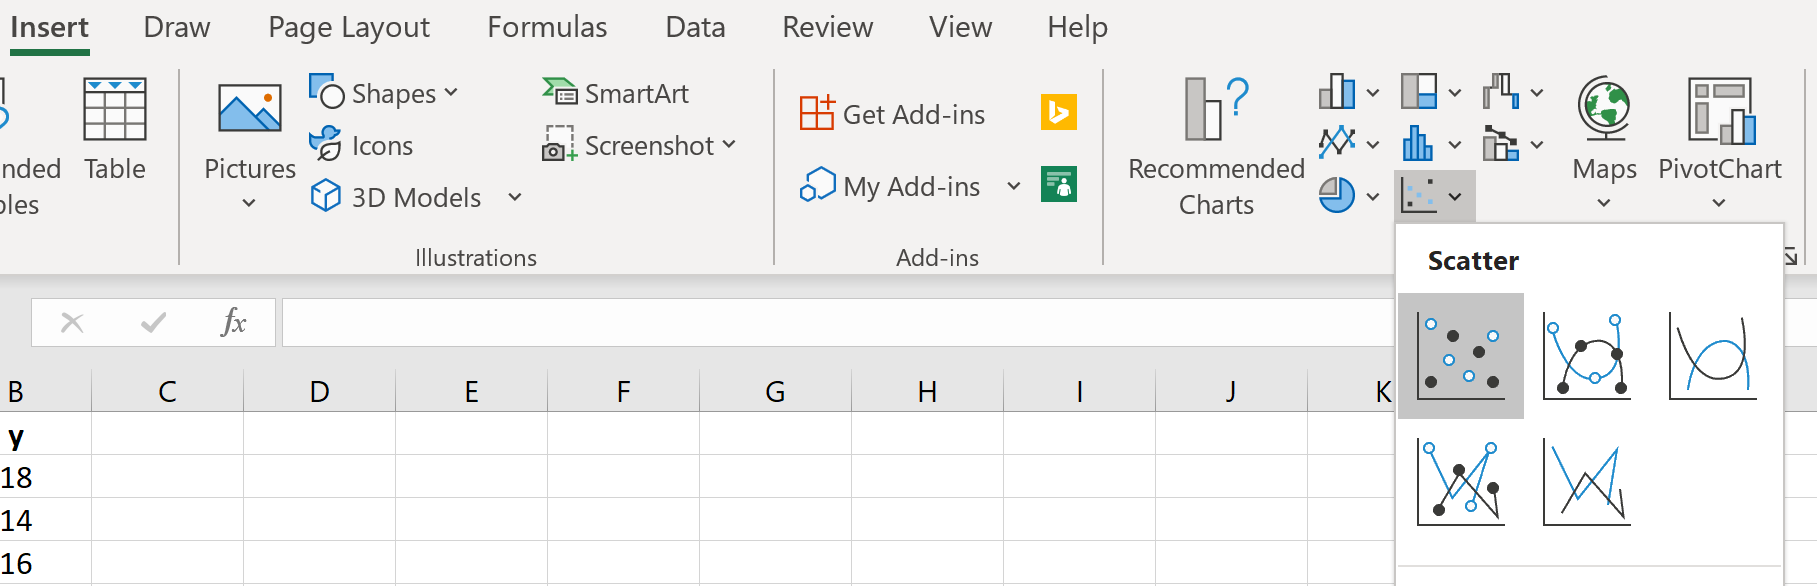Click the Enter checkmark formula bar button
This screenshot has width=1817, height=586.
(153, 322)
